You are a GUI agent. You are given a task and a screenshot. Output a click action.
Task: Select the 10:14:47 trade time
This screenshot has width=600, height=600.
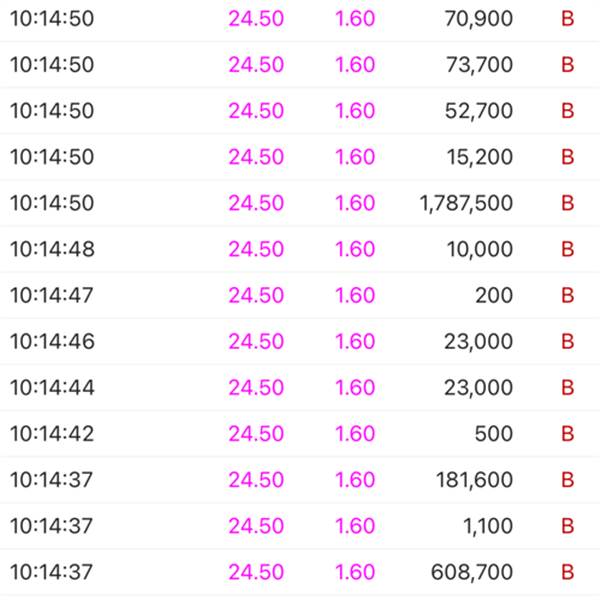pos(52,295)
